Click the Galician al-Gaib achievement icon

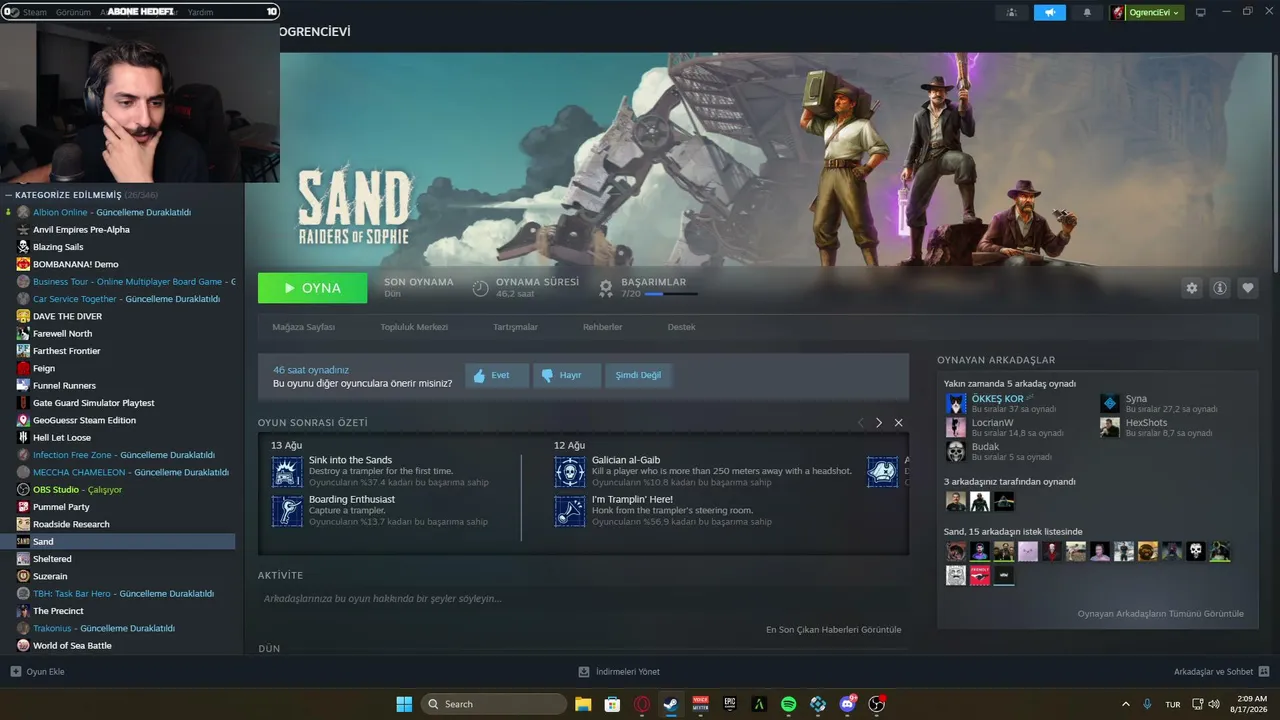coord(570,472)
